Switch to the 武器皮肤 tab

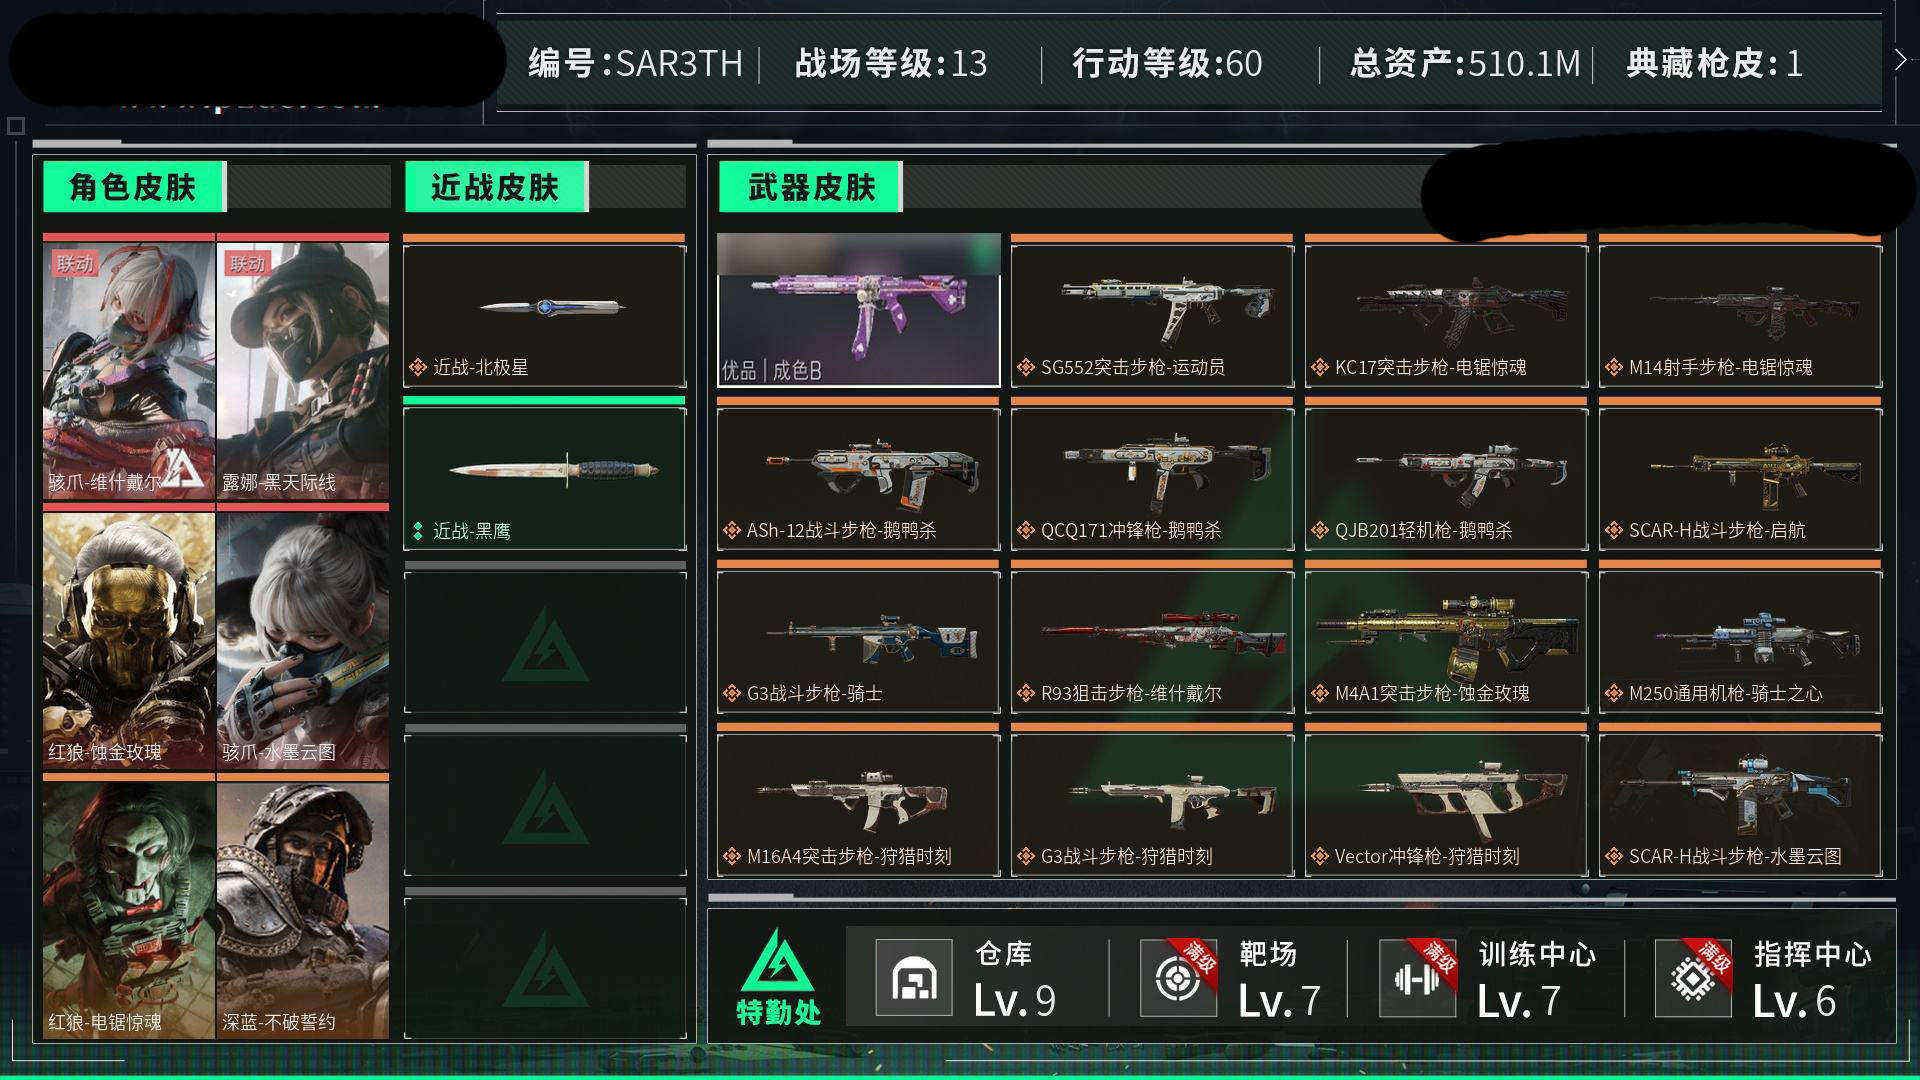click(811, 187)
